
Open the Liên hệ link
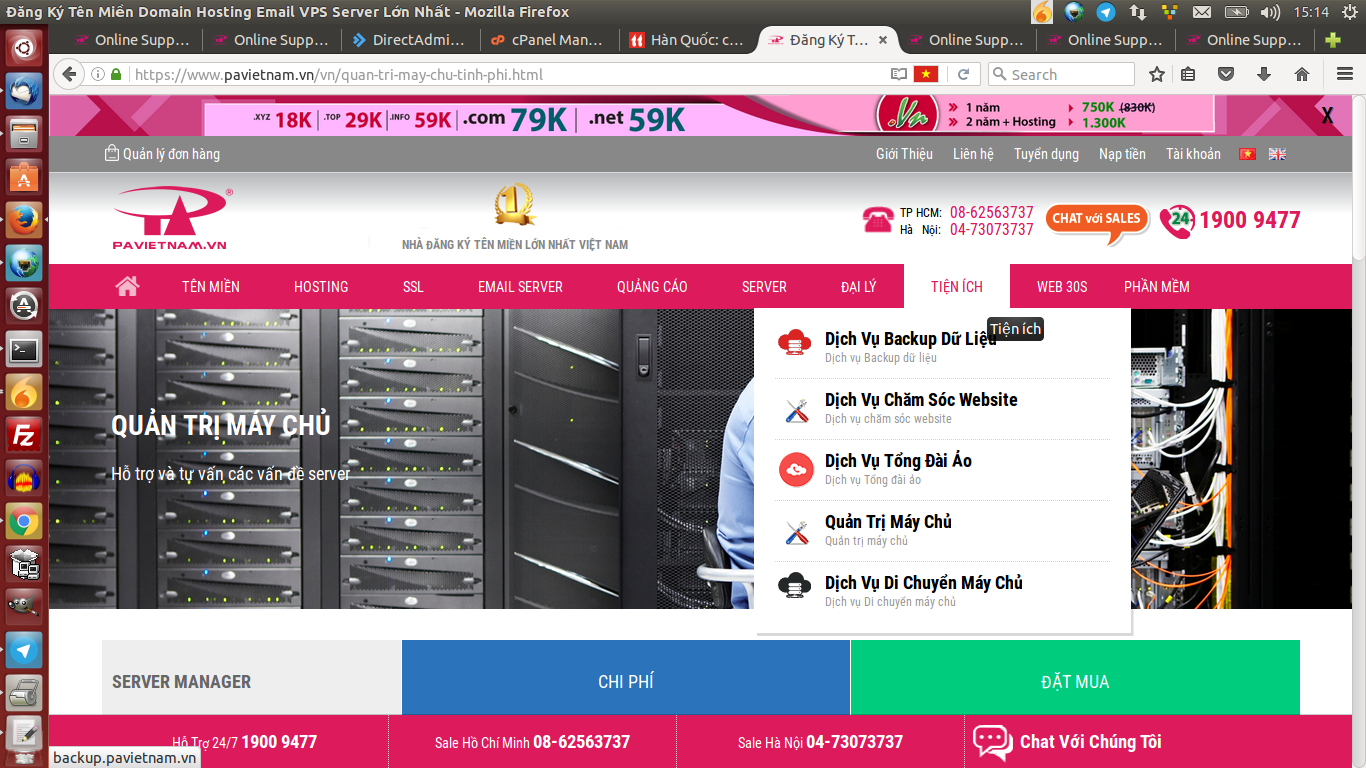coord(973,154)
